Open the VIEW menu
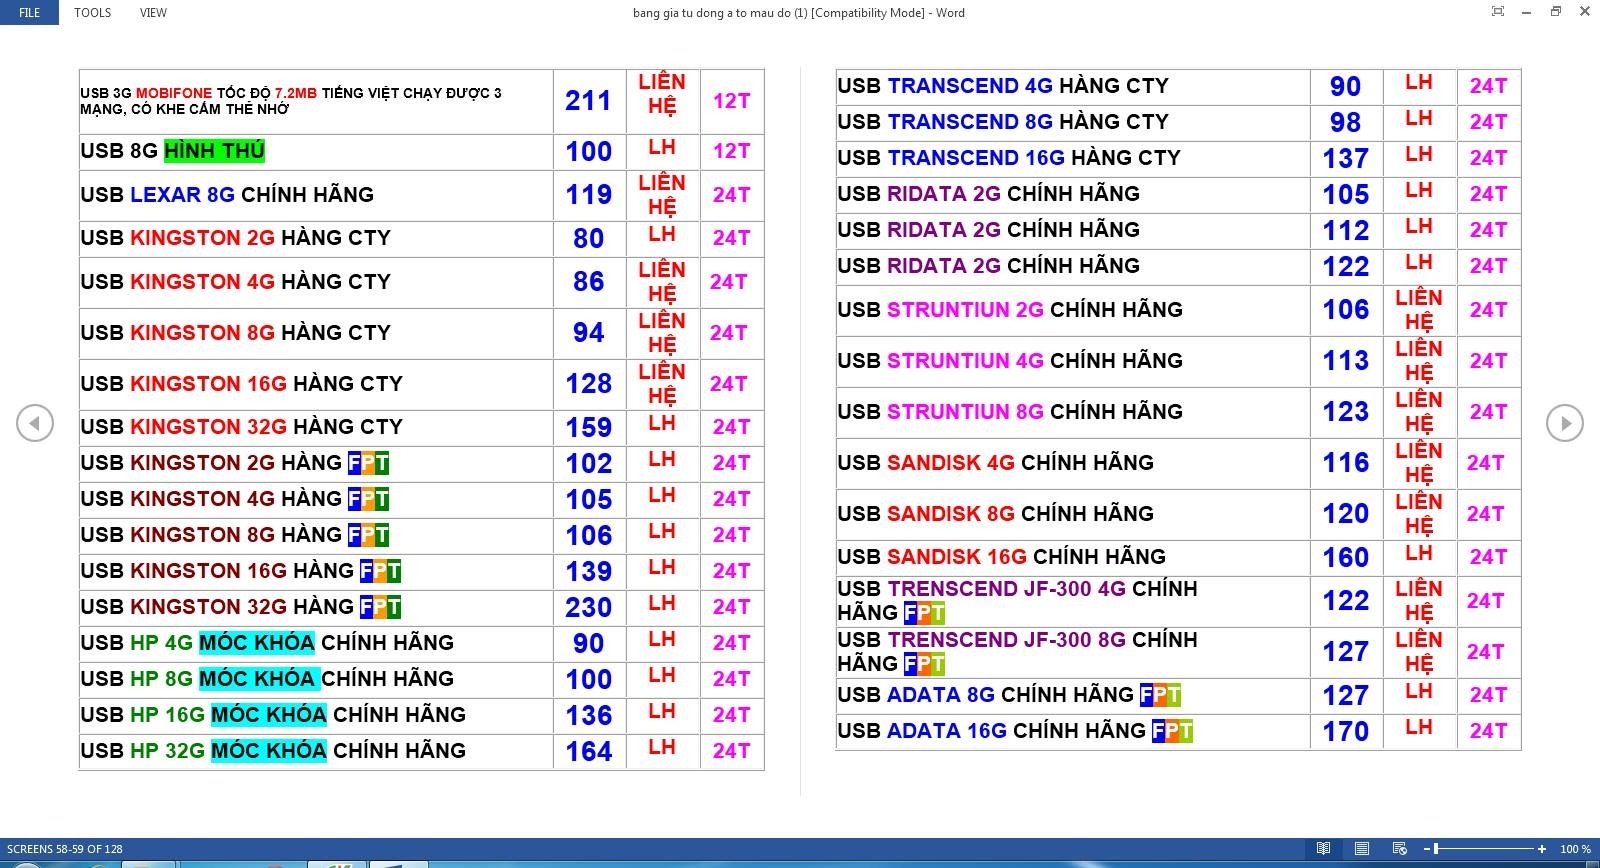The width and height of the screenshot is (1600, 868). (x=153, y=13)
